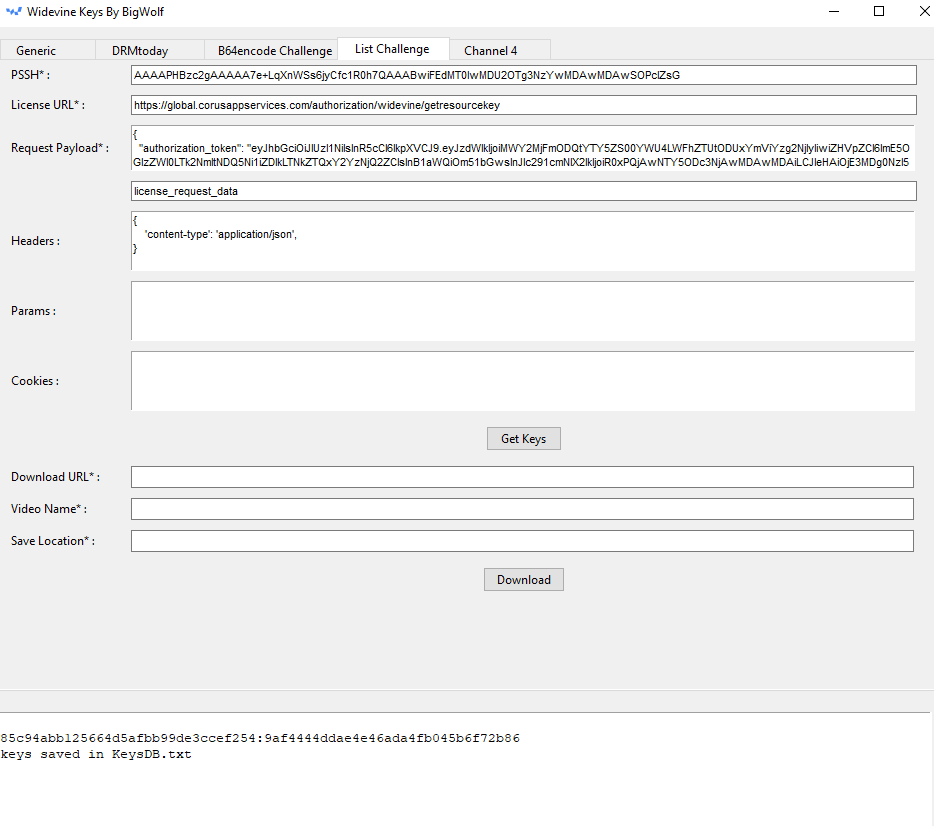Focus the empty Cookies text area
Image resolution: width=934 pixels, height=826 pixels.
pyautogui.click(x=523, y=381)
